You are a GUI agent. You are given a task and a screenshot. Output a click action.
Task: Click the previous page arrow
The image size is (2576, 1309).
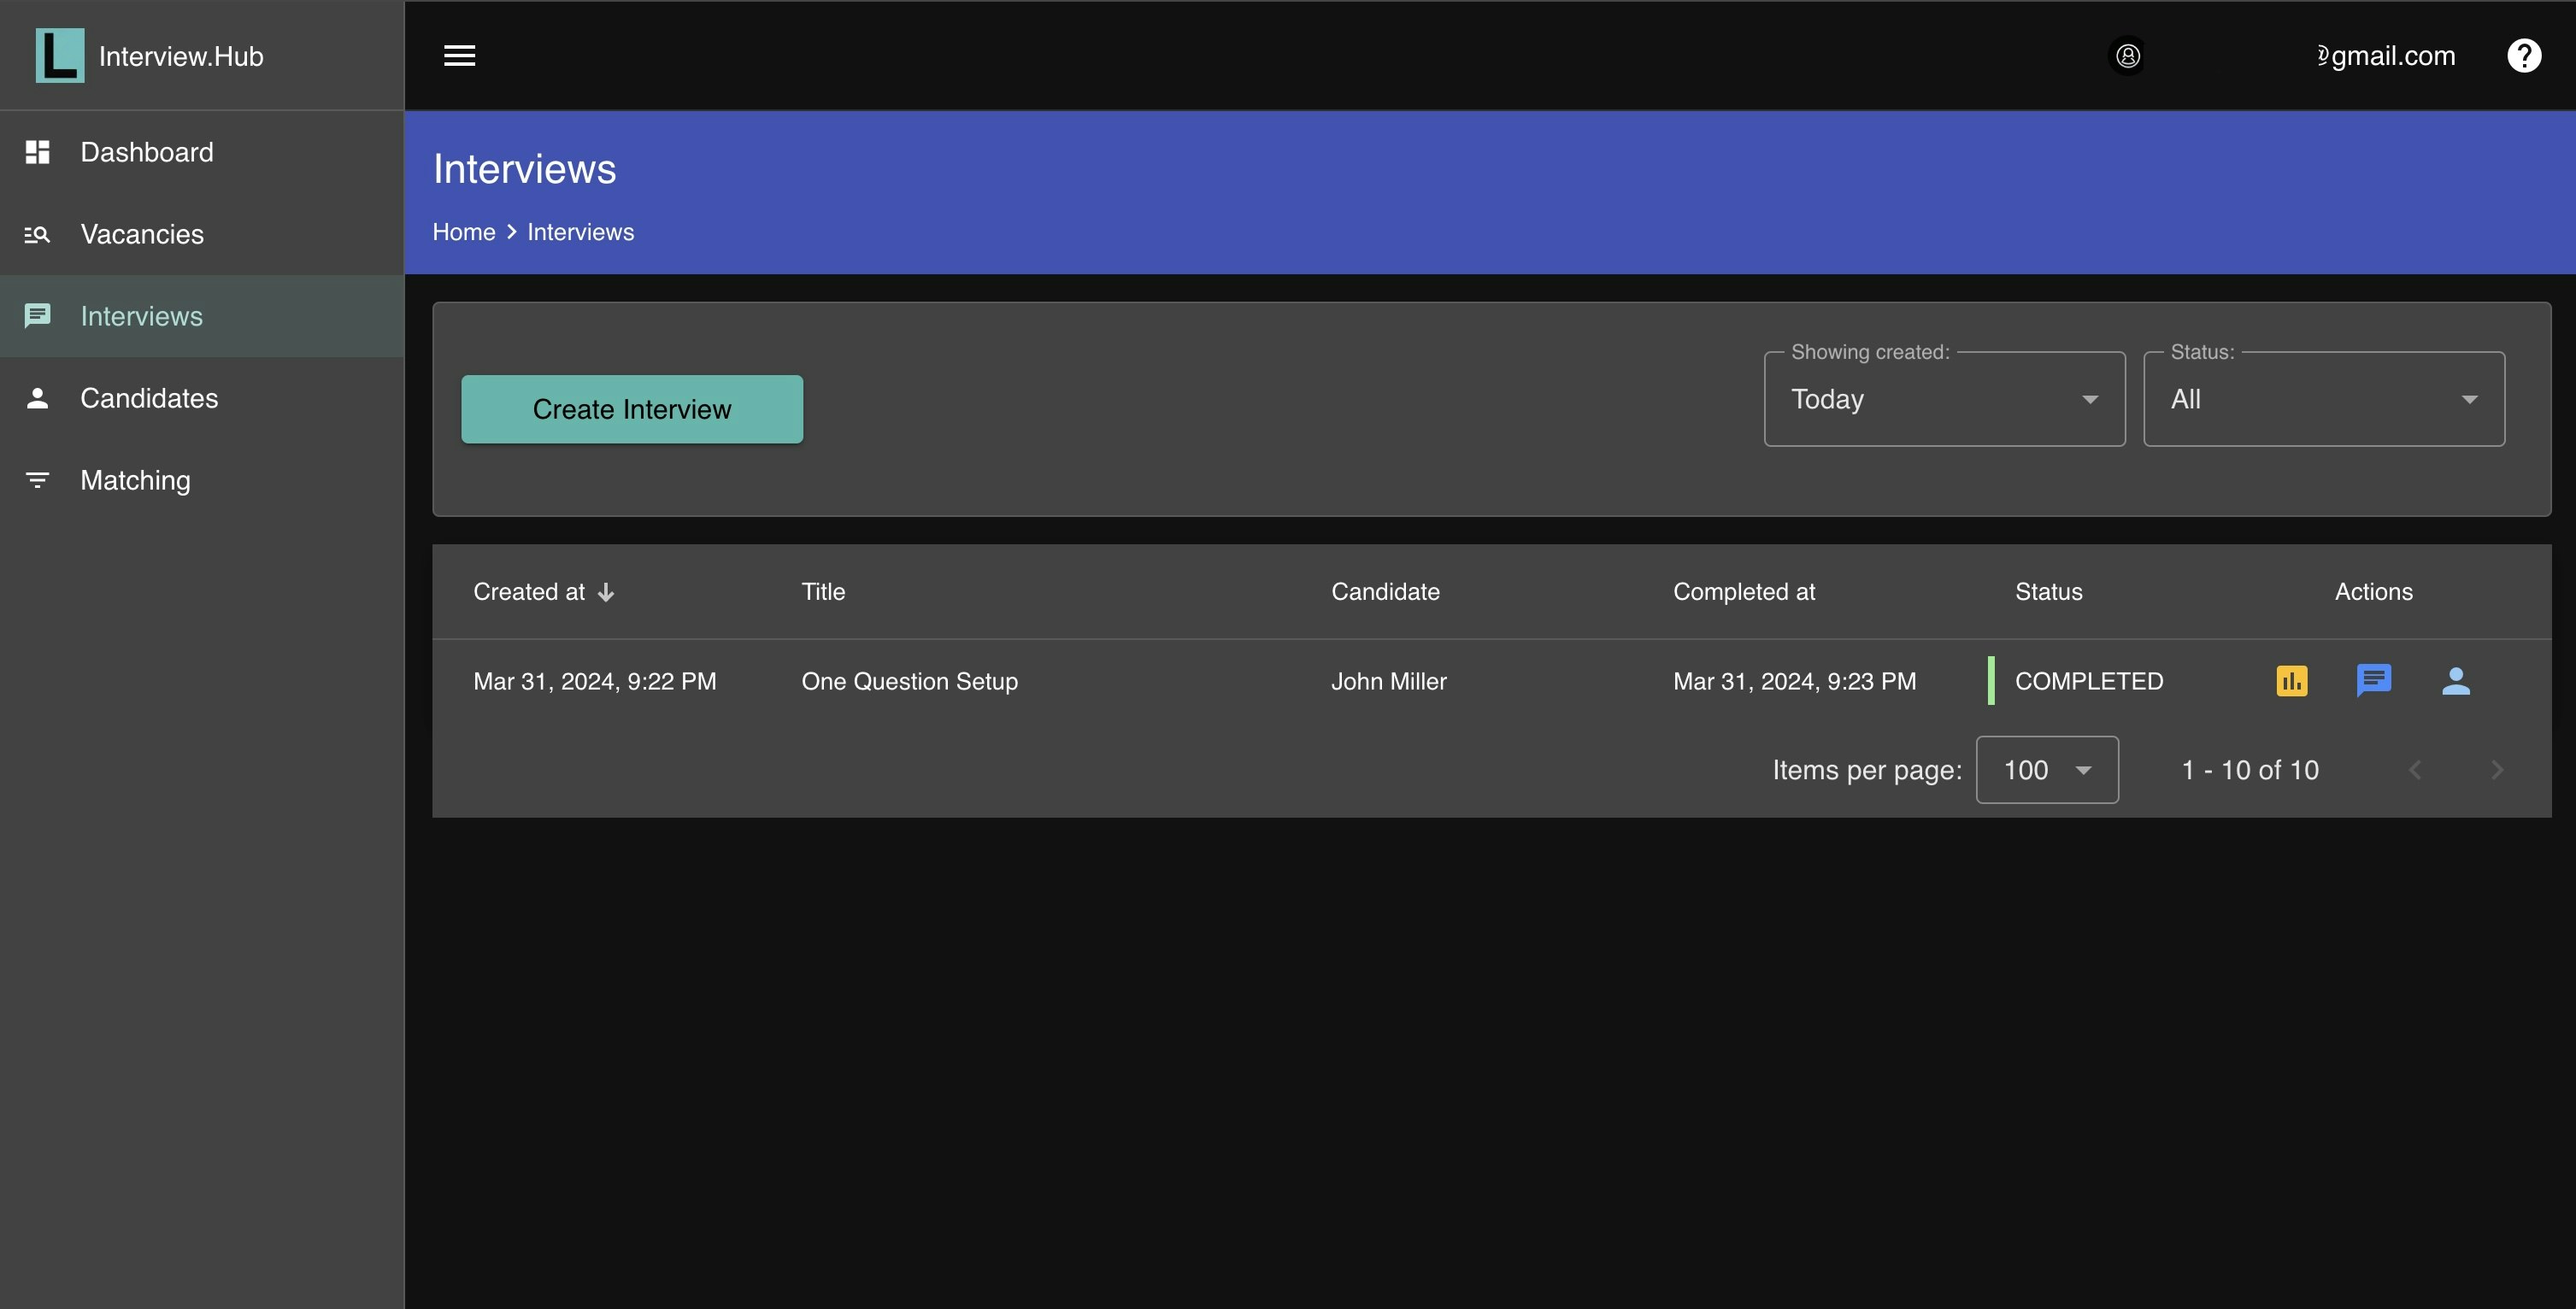[x=2414, y=770]
